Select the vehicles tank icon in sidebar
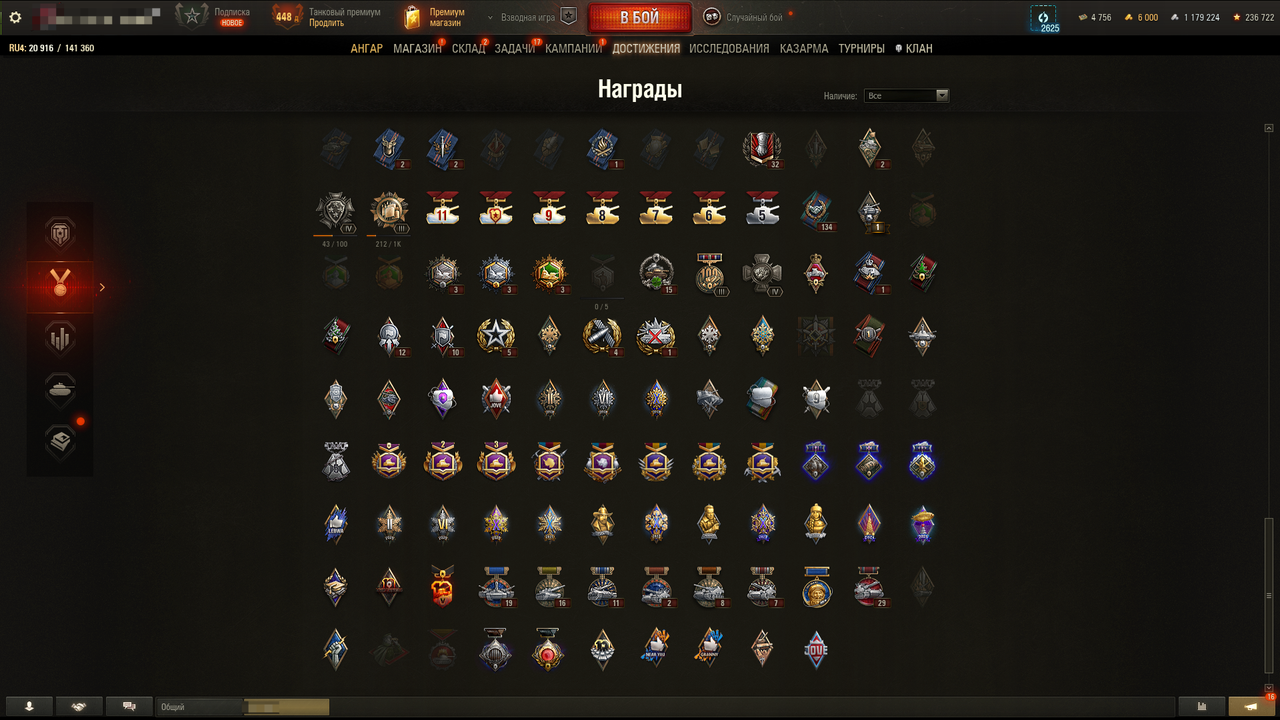This screenshot has height=720, width=1280. [60, 390]
